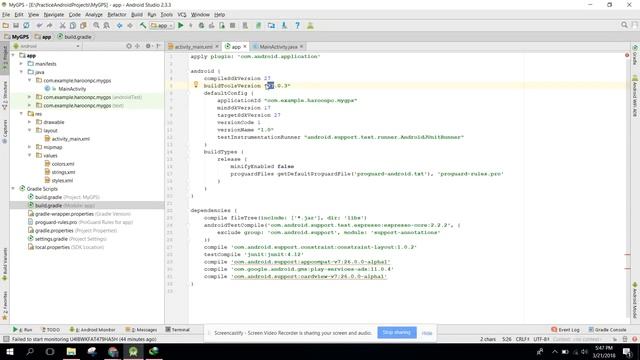Viewport: 640px width, 360px height.
Task: Click the Open file toolbar icon
Action: pos(6,25)
